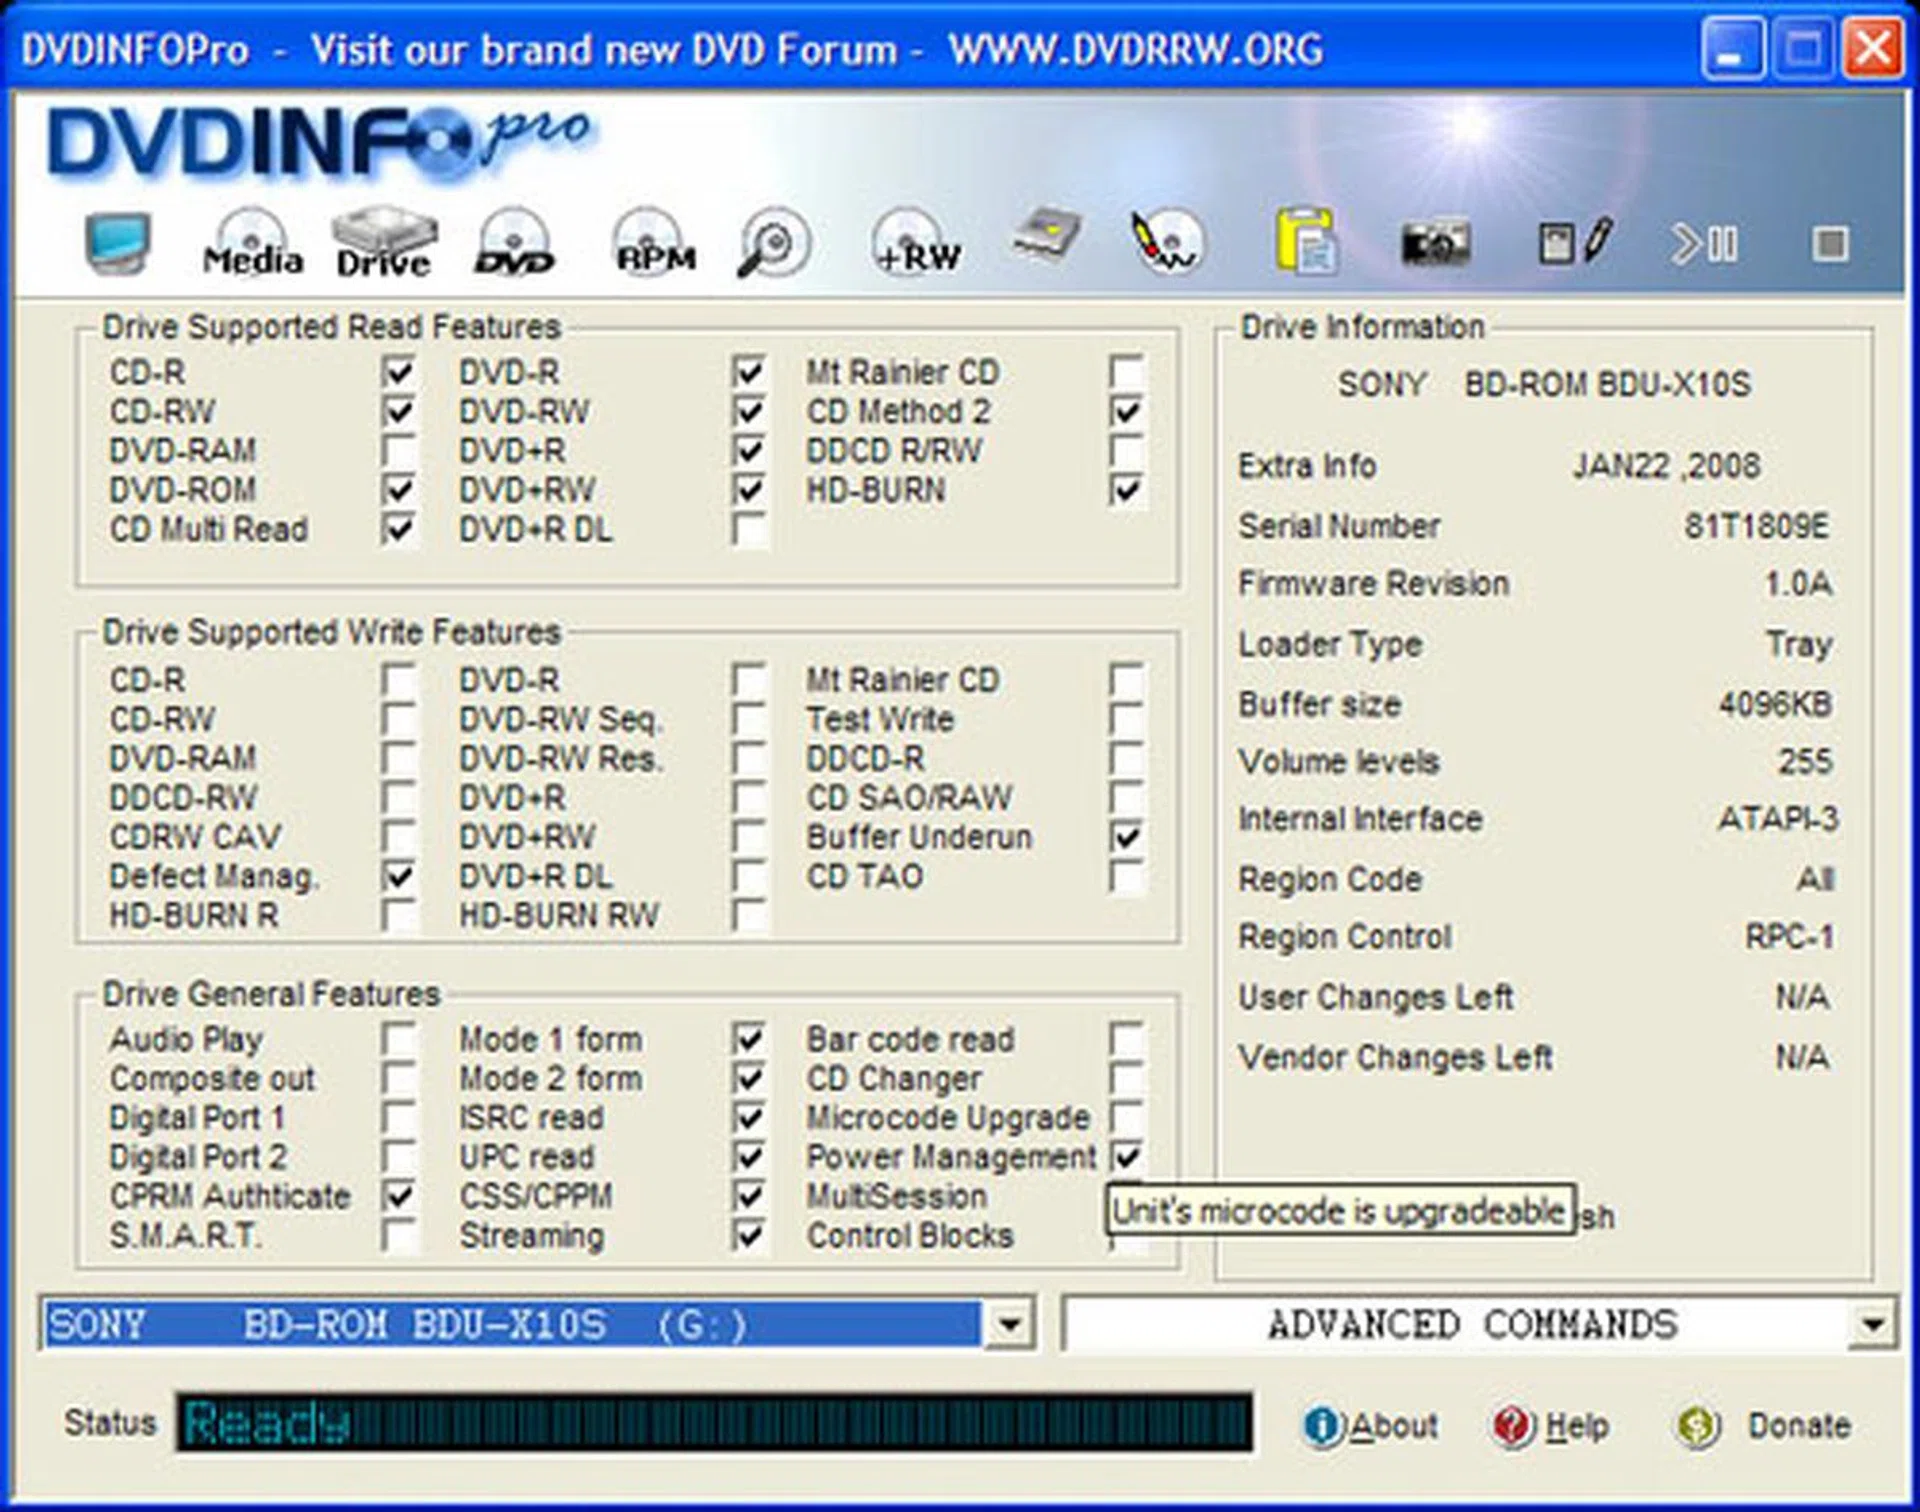This screenshot has width=1920, height=1512.
Task: Click the play/pause toolbar control
Action: (1702, 240)
